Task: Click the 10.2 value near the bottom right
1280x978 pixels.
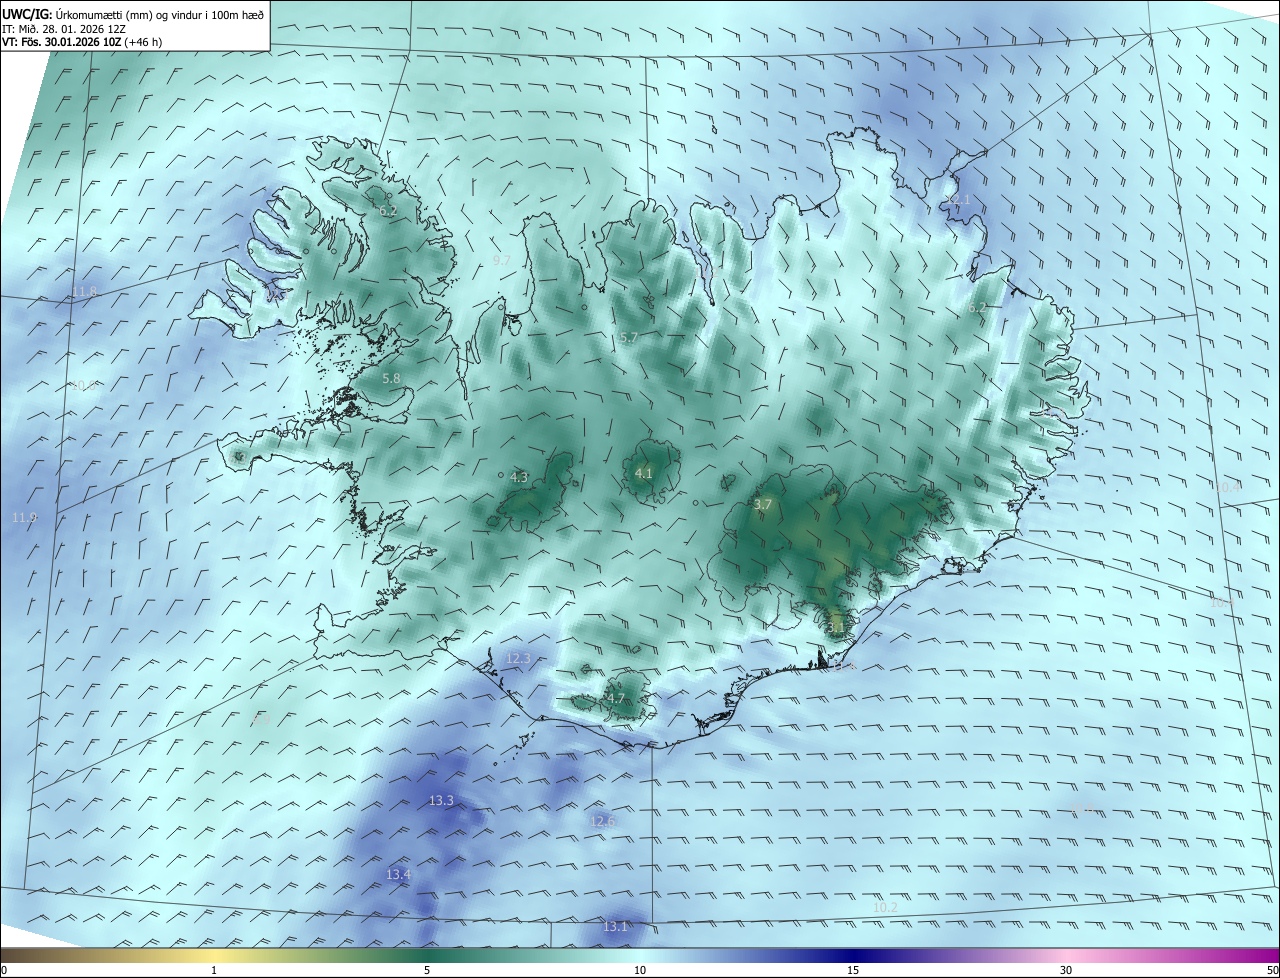Action: [x=885, y=907]
